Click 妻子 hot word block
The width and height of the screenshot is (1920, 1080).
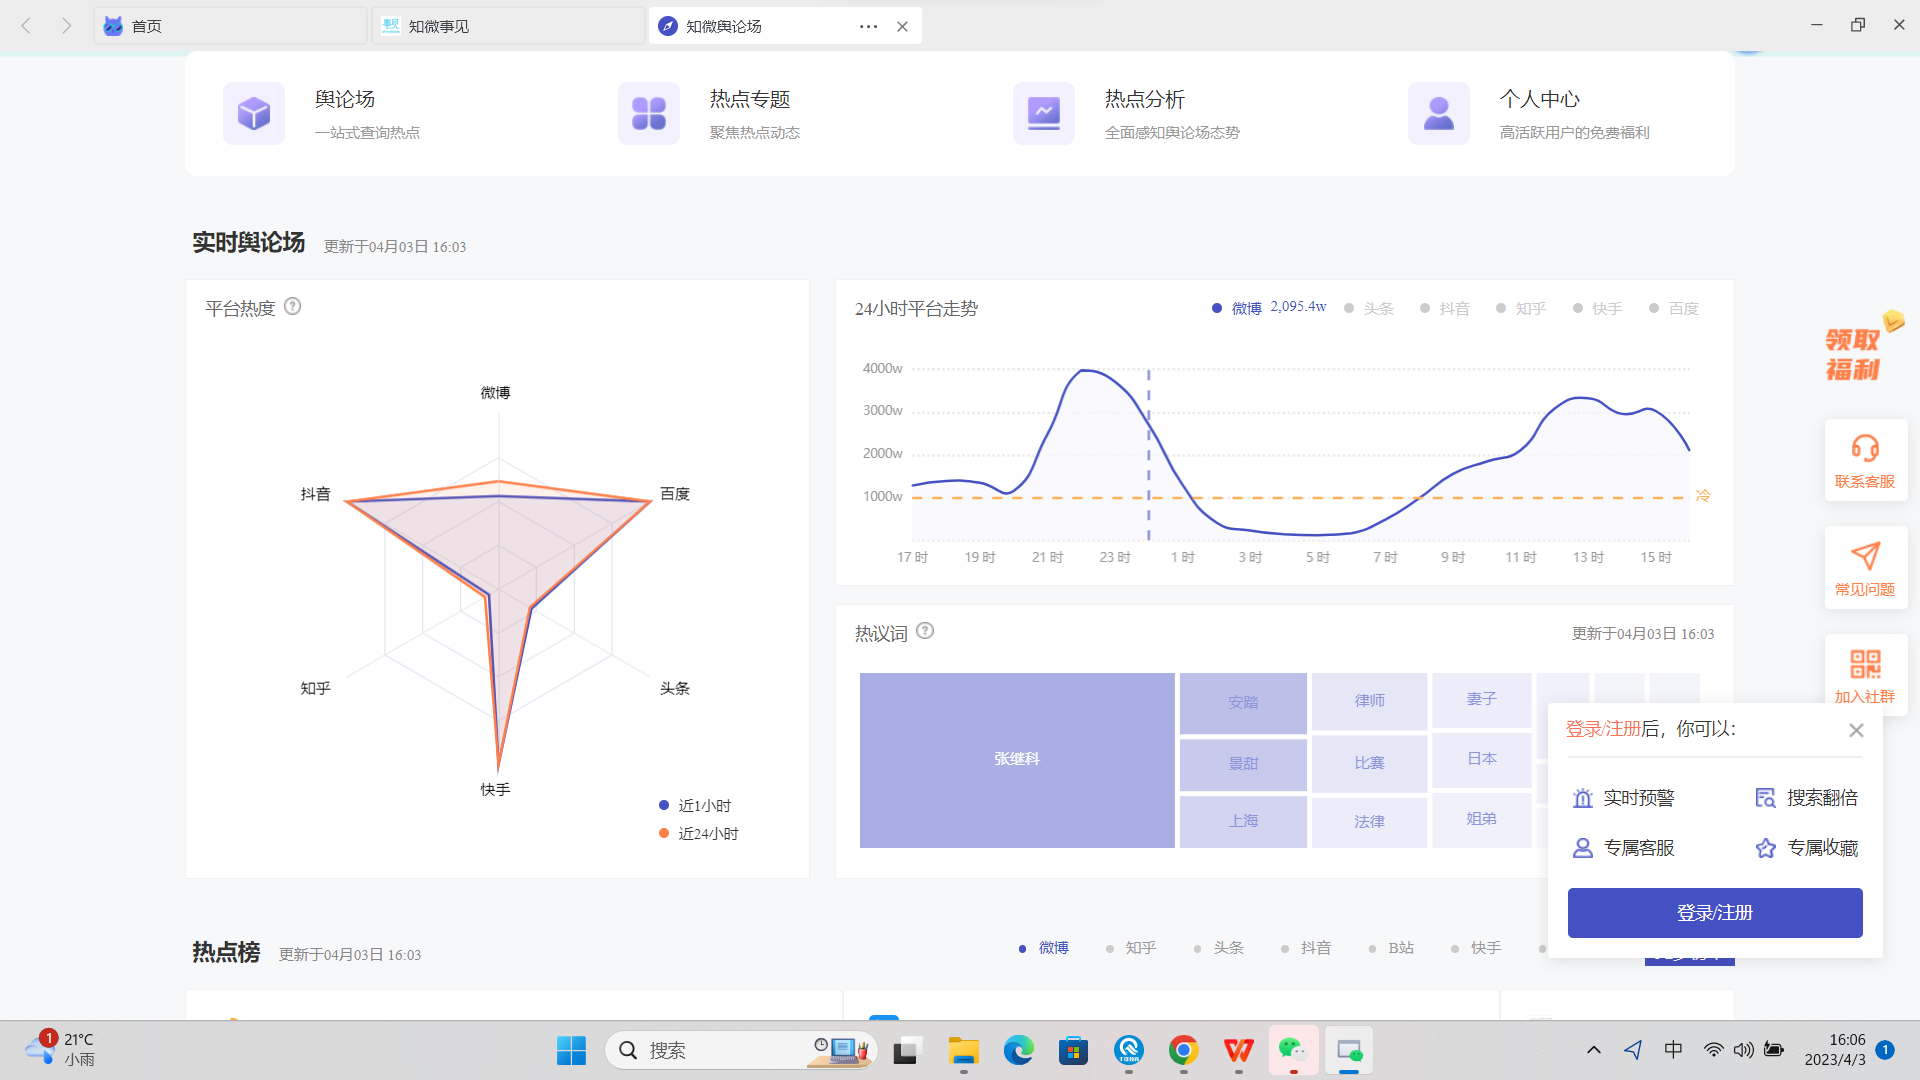1482,700
